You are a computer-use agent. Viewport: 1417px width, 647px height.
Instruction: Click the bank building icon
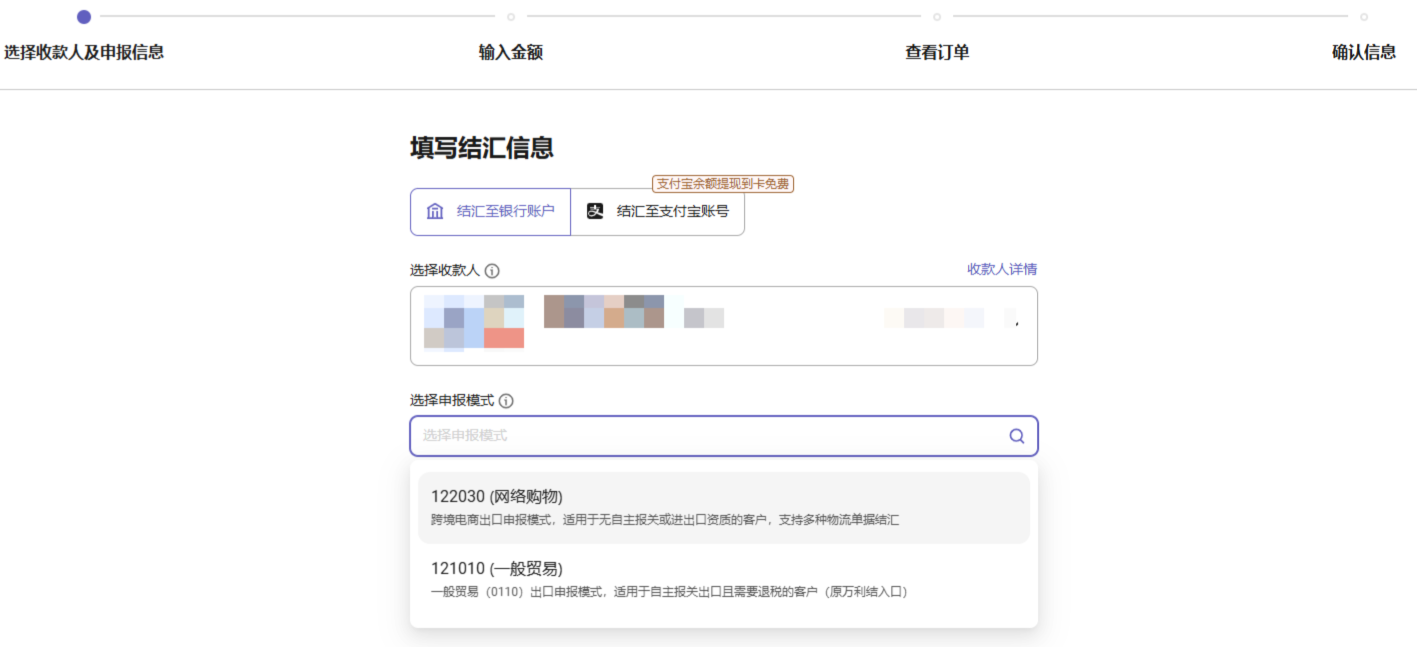tap(435, 212)
